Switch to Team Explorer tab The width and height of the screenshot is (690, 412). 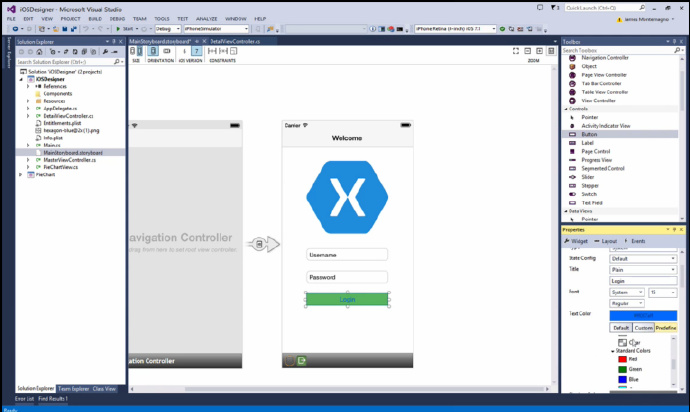(x=73, y=389)
